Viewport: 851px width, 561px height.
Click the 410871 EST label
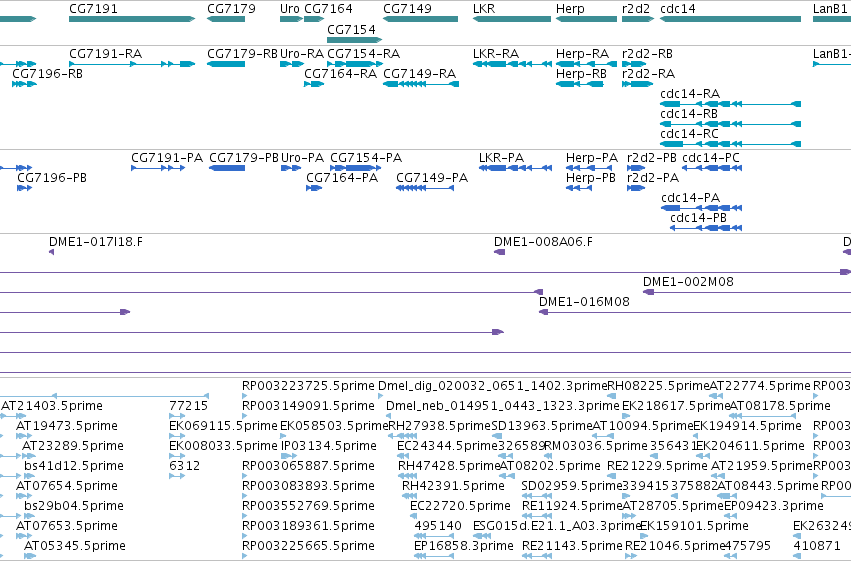pos(817,546)
